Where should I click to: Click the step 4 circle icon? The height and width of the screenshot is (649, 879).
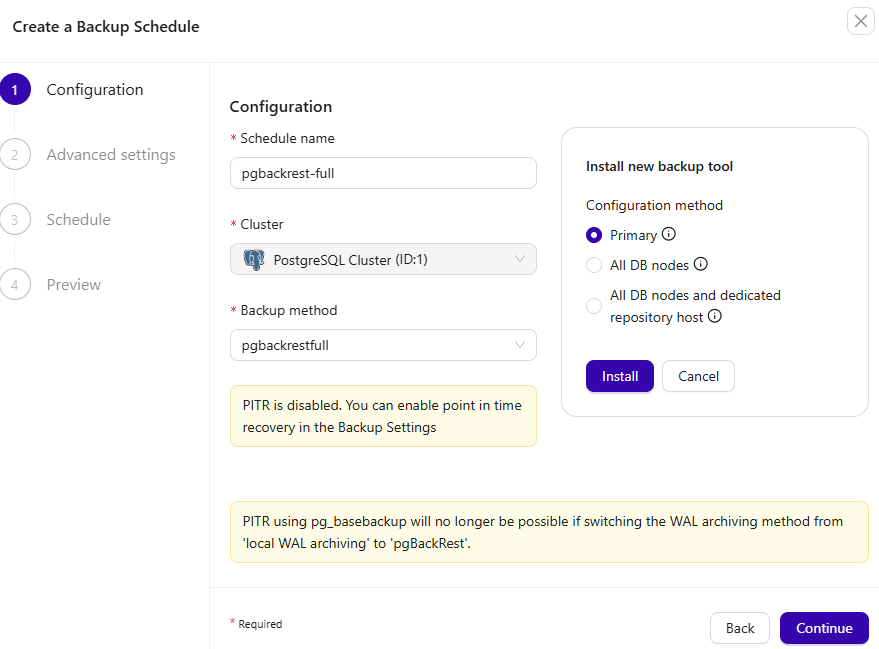pyautogui.click(x=15, y=285)
